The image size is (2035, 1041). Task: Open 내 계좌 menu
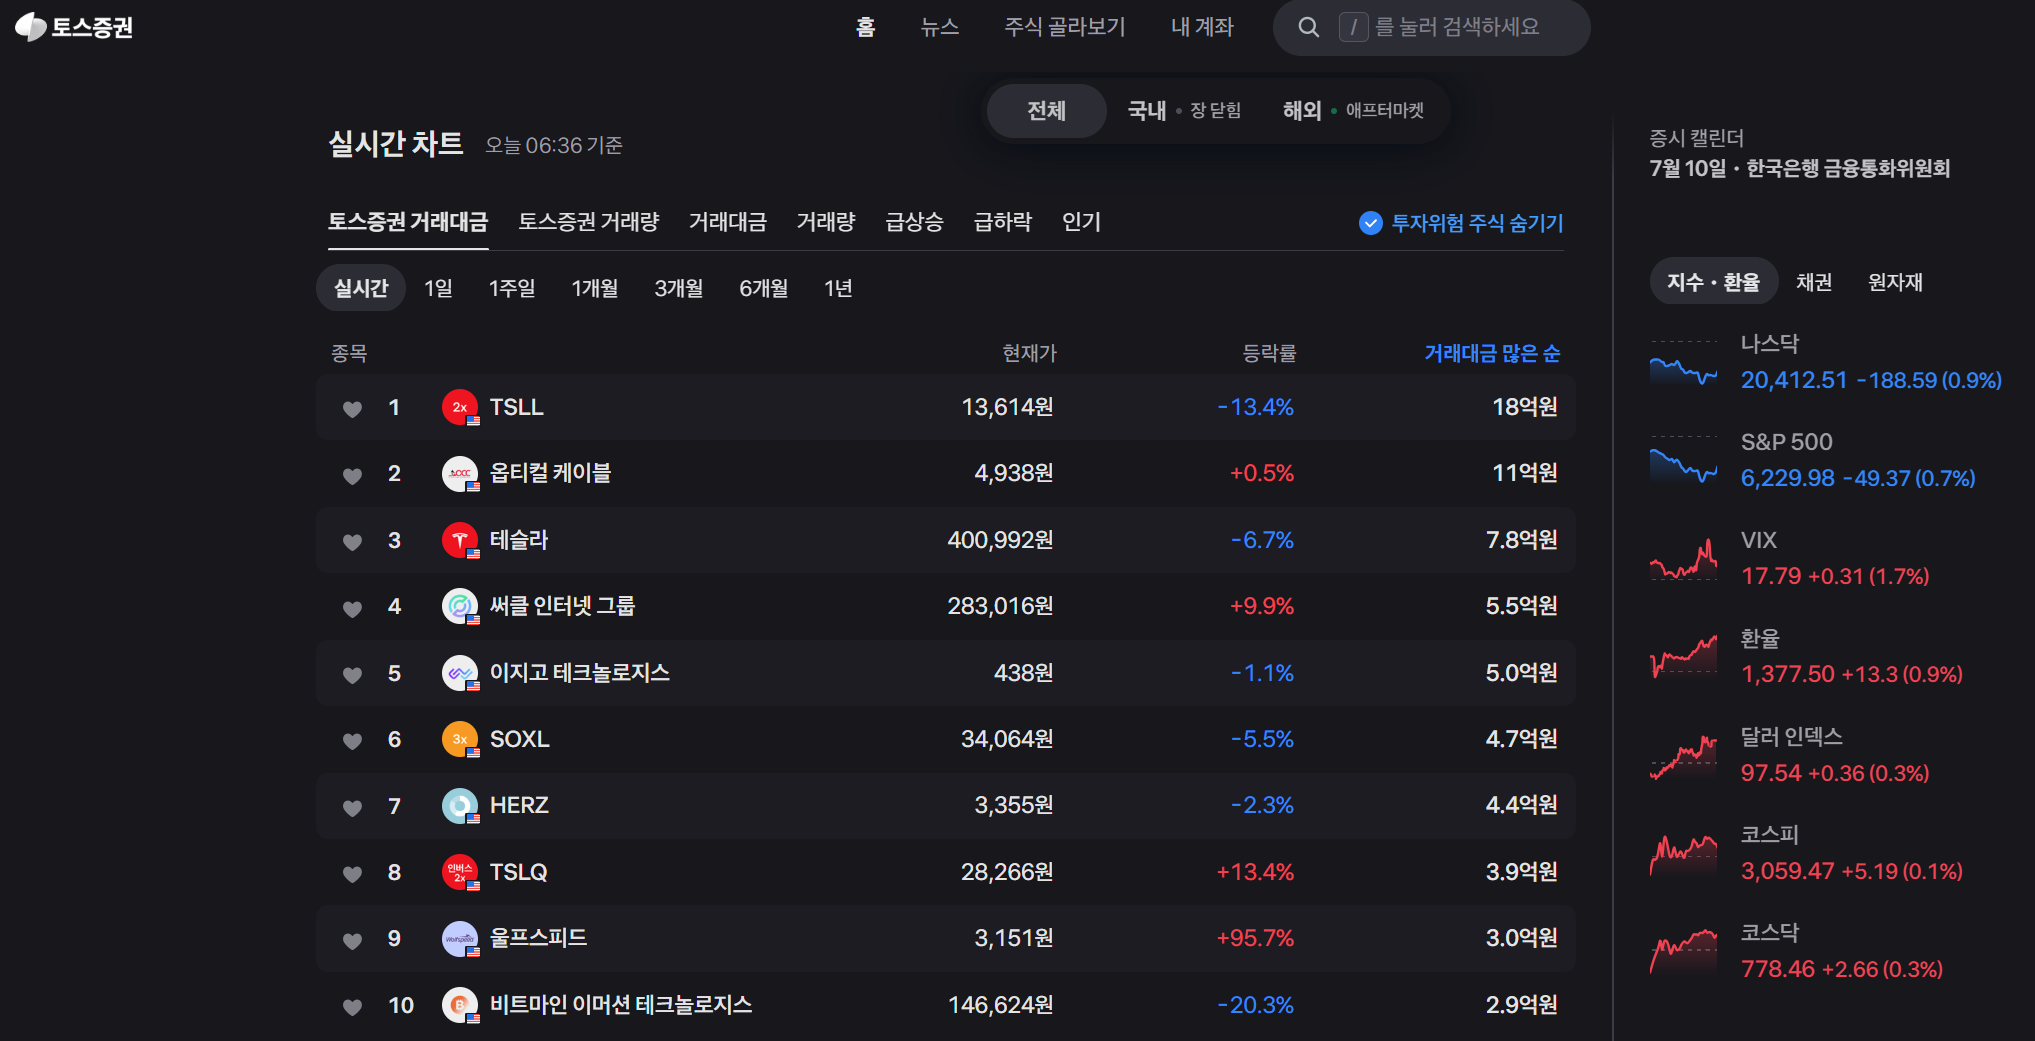click(x=1202, y=27)
